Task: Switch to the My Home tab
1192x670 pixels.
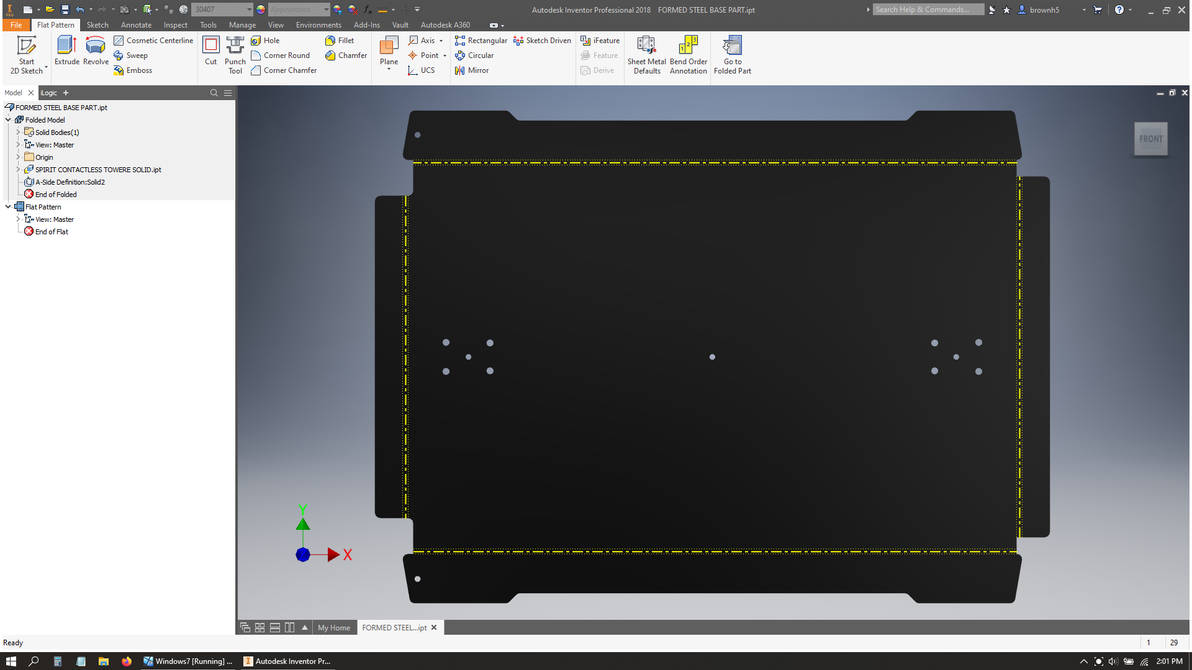Action: (334, 627)
